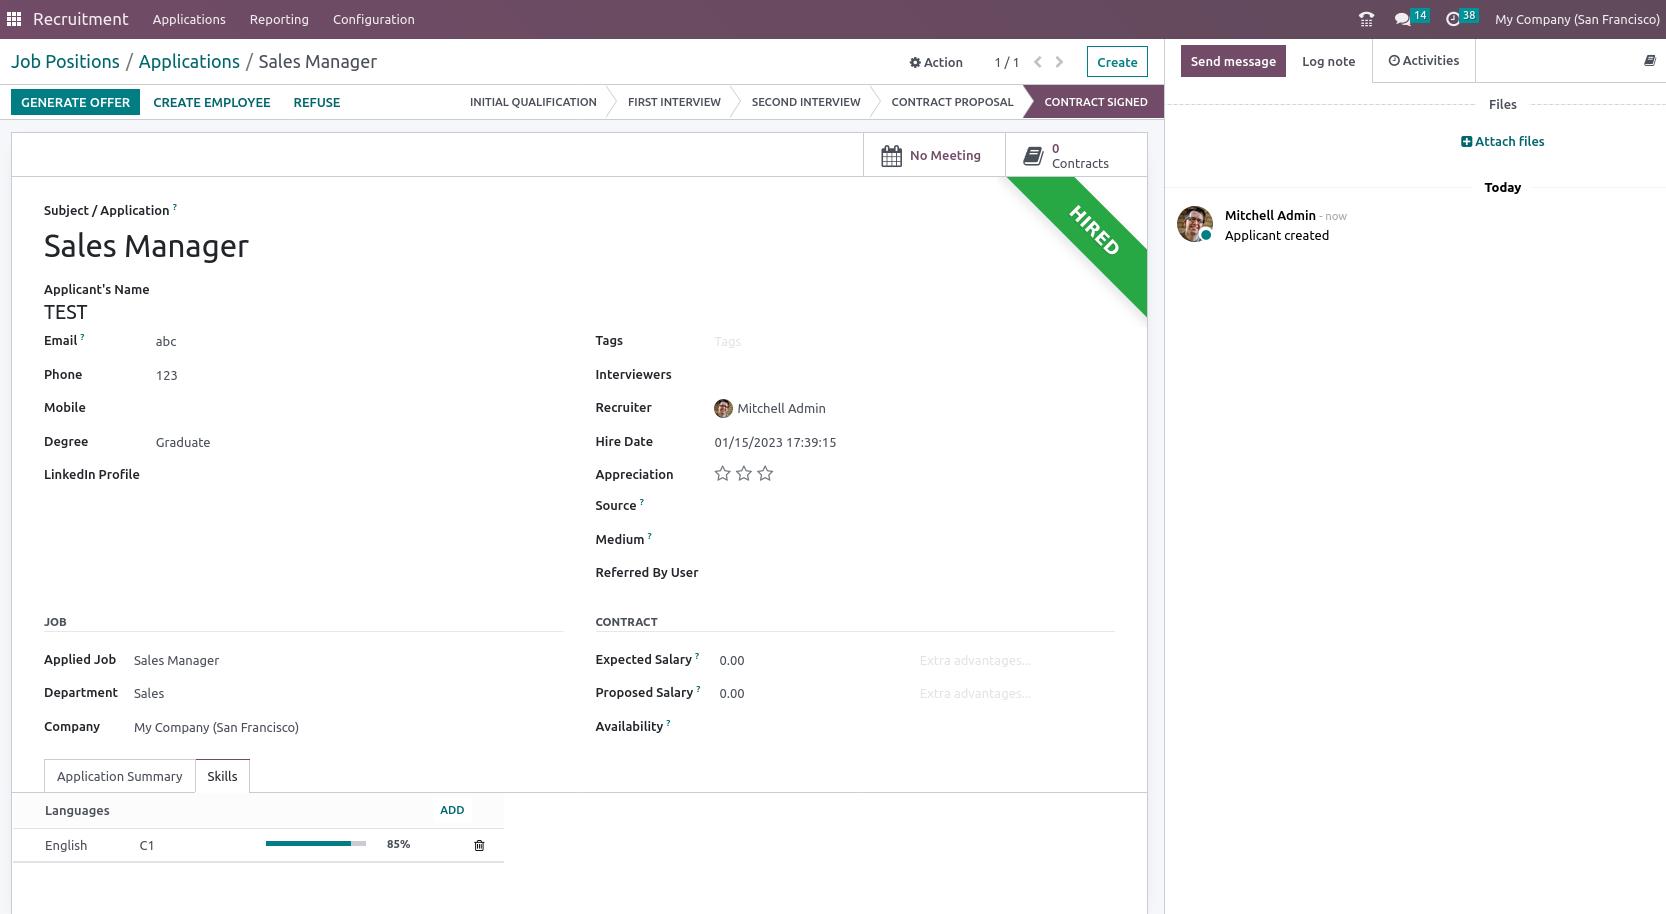Go to Applications breadcrumb
This screenshot has width=1666, height=914.
pos(189,62)
